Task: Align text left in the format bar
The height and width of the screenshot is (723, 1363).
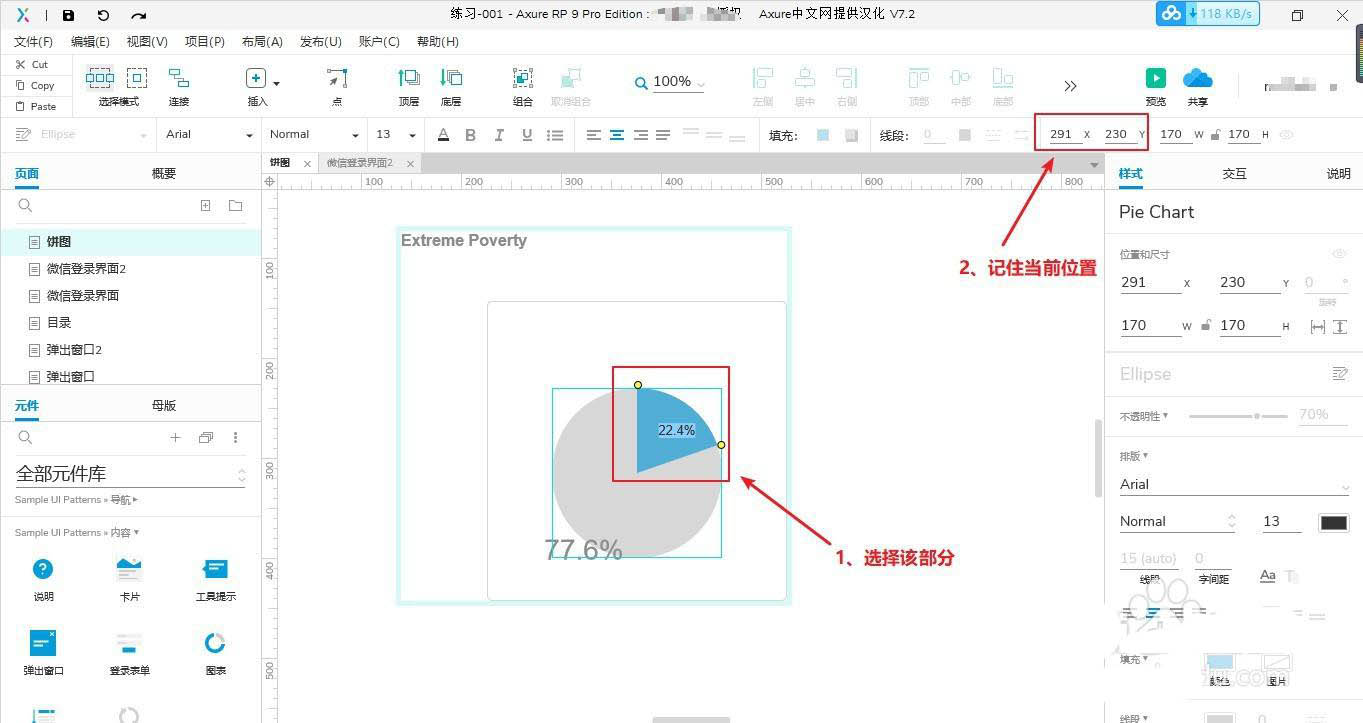Action: [594, 135]
